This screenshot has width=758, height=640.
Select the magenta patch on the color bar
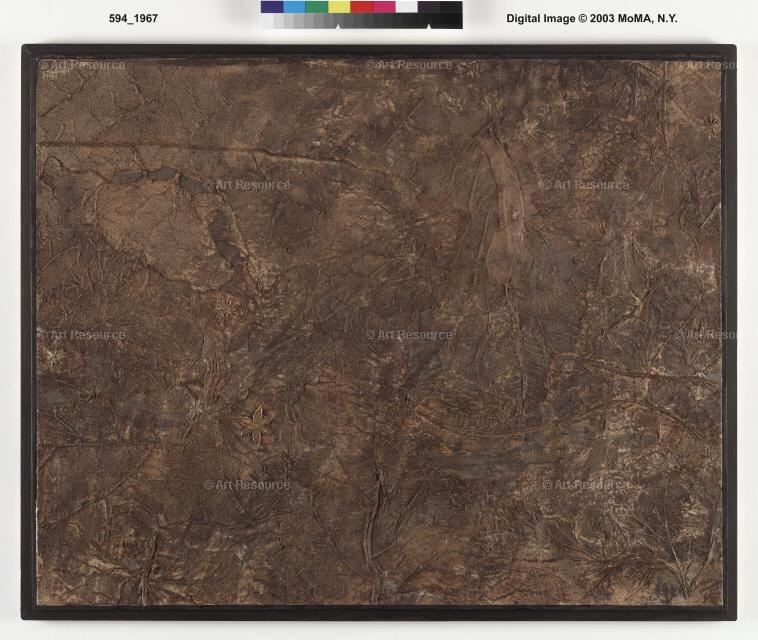point(384,7)
